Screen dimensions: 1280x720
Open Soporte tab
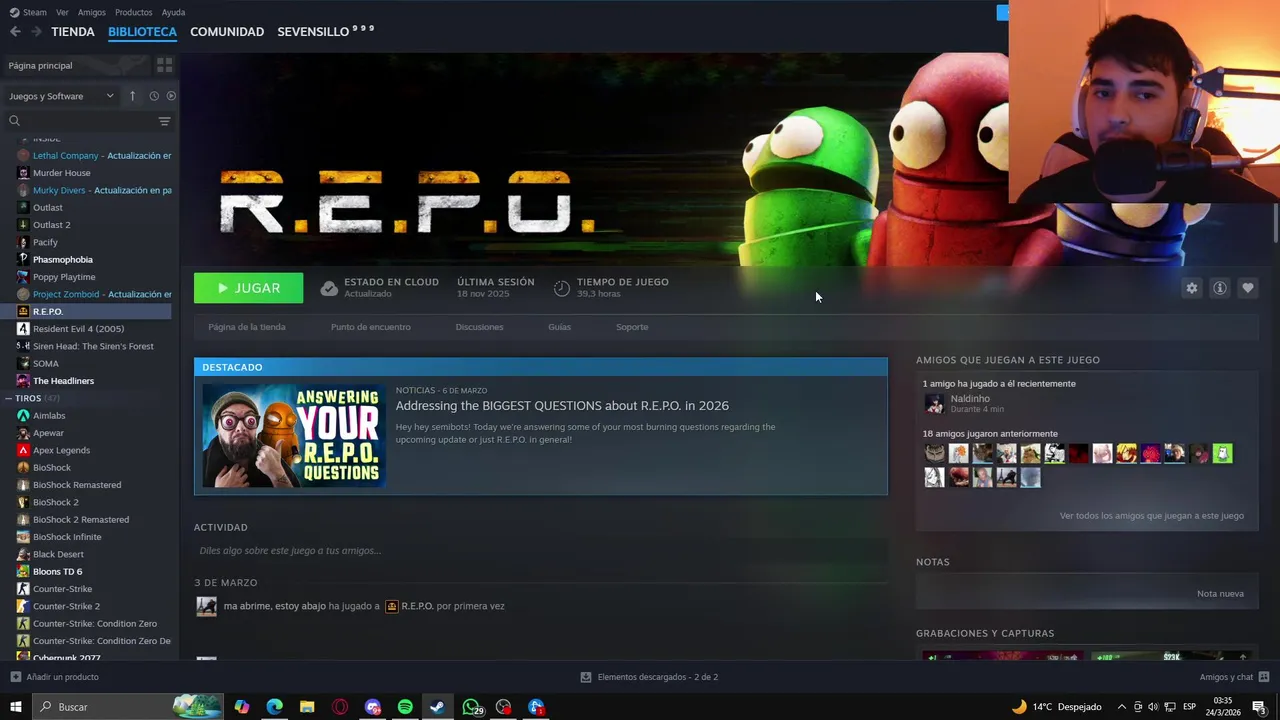pyautogui.click(x=632, y=327)
